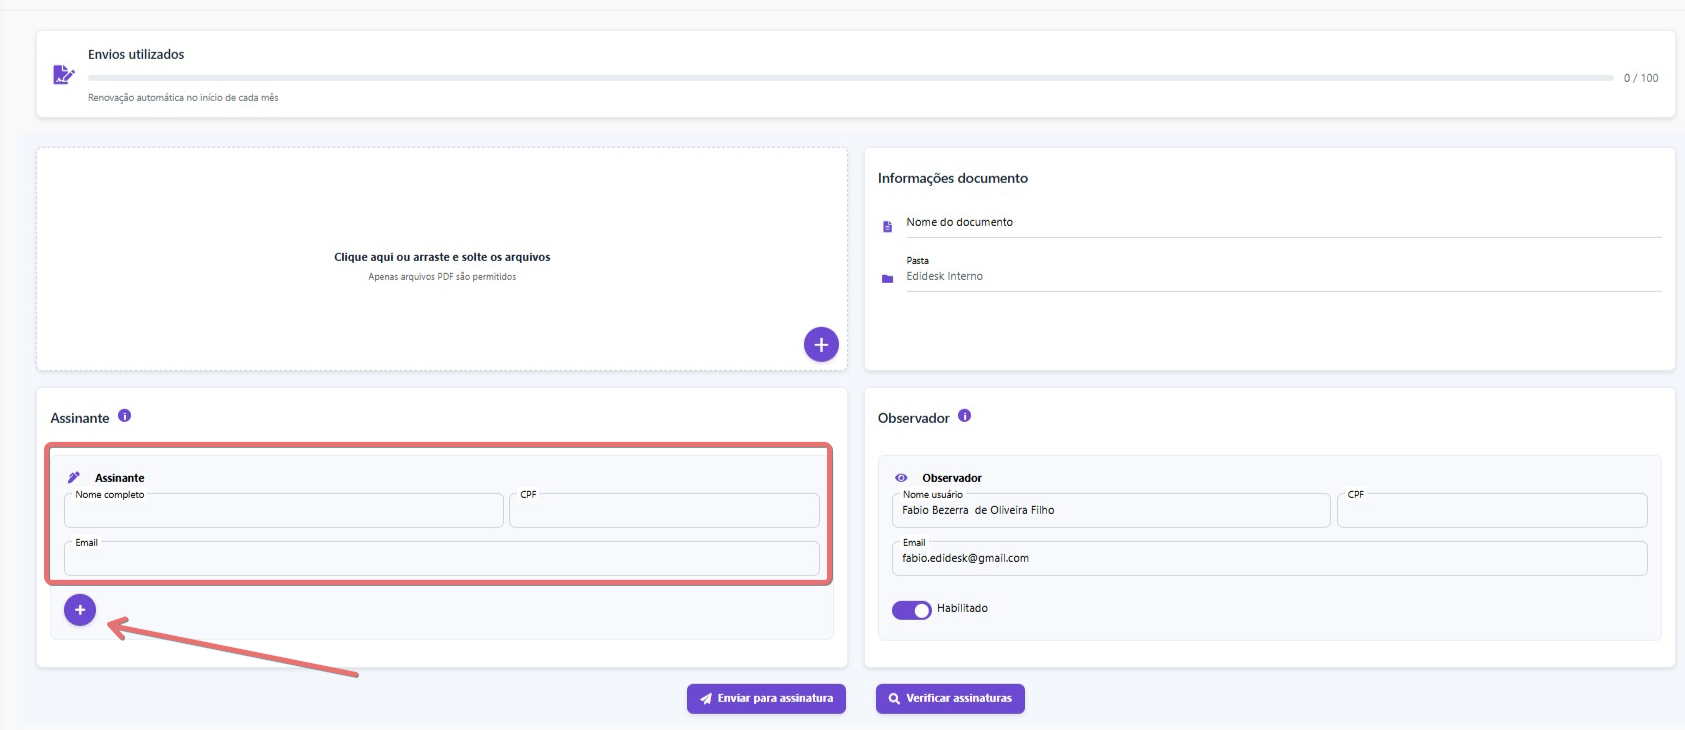Add another signer with the plus button
Viewport: 1685px width, 730px height.
[80, 610]
